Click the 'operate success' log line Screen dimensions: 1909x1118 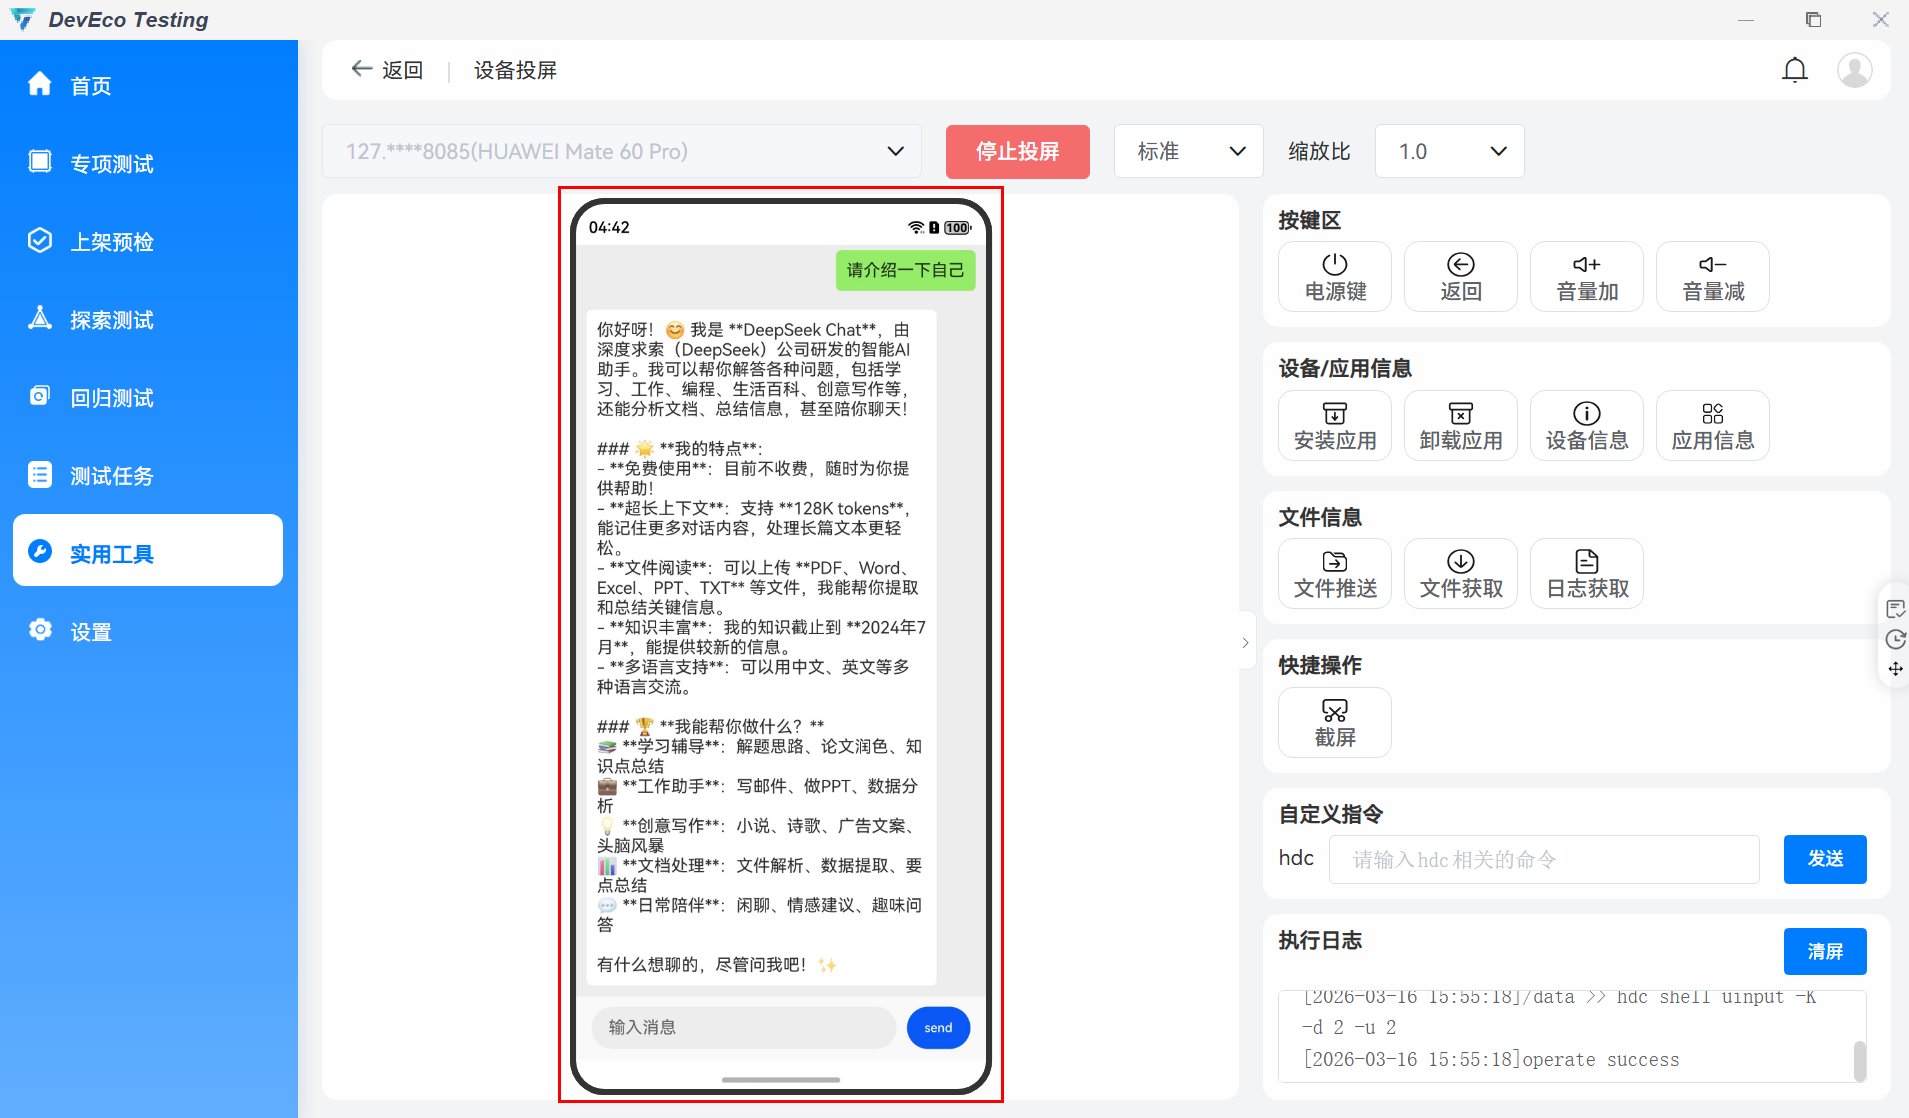pyautogui.click(x=1491, y=1060)
